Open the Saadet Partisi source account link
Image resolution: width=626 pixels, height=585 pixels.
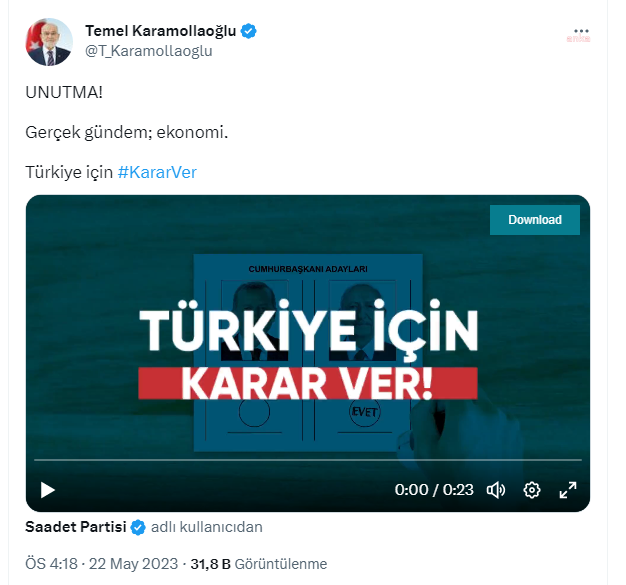click(x=76, y=527)
